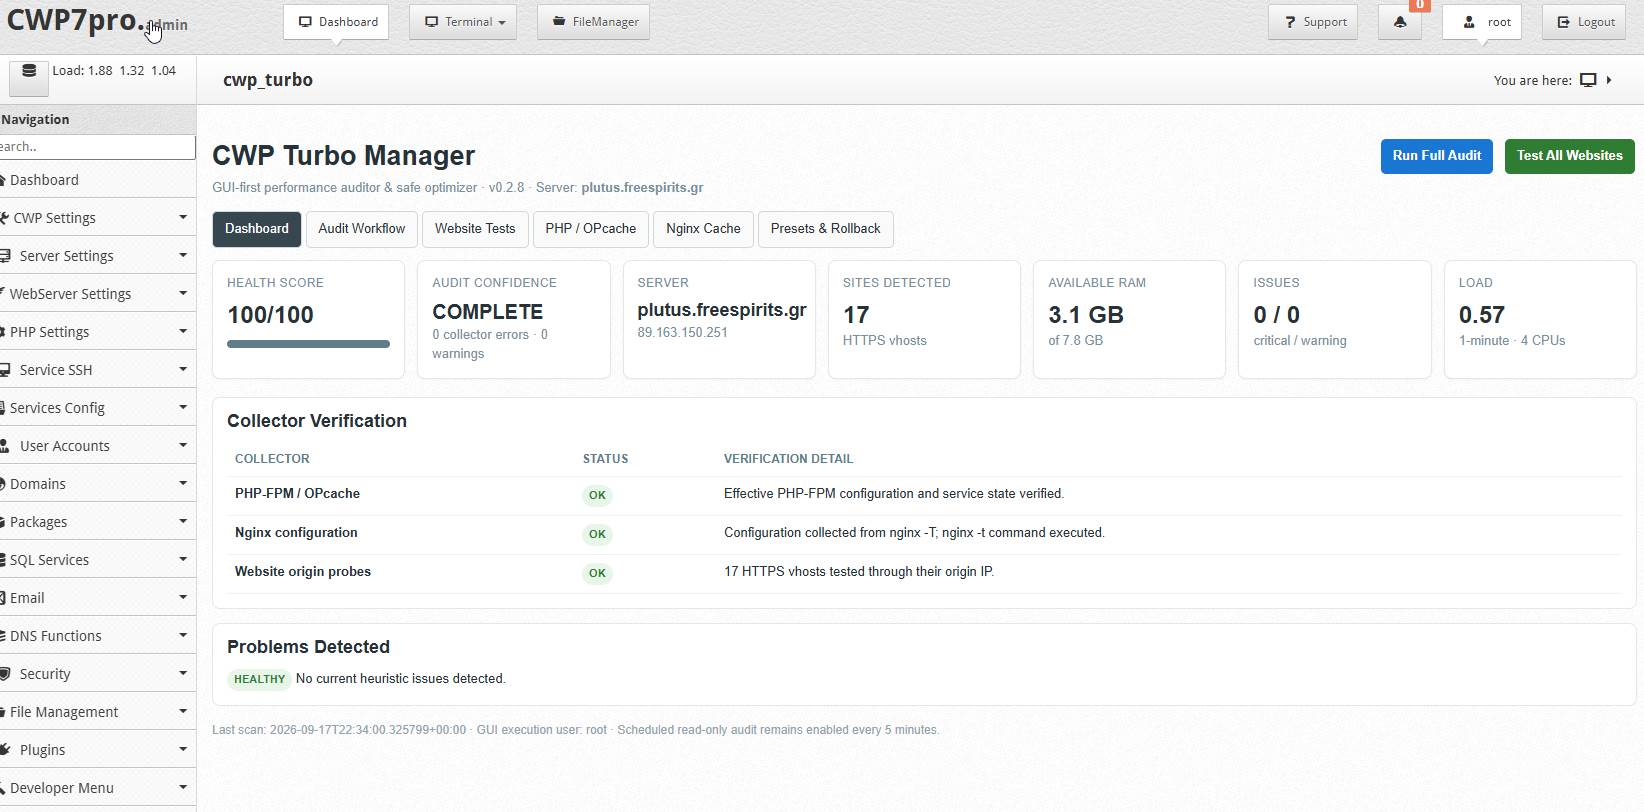Expand Email menu

click(x=97, y=598)
